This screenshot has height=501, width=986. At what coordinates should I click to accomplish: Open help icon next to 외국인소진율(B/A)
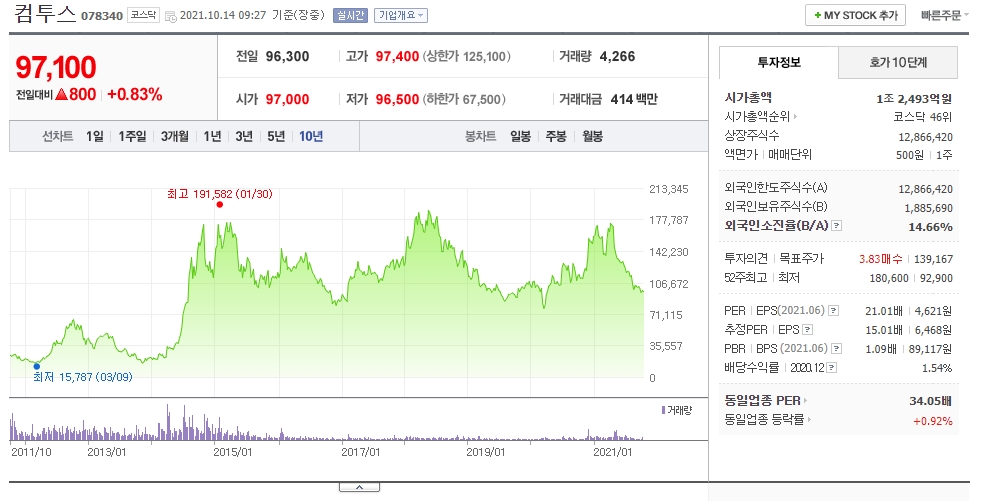[836, 226]
